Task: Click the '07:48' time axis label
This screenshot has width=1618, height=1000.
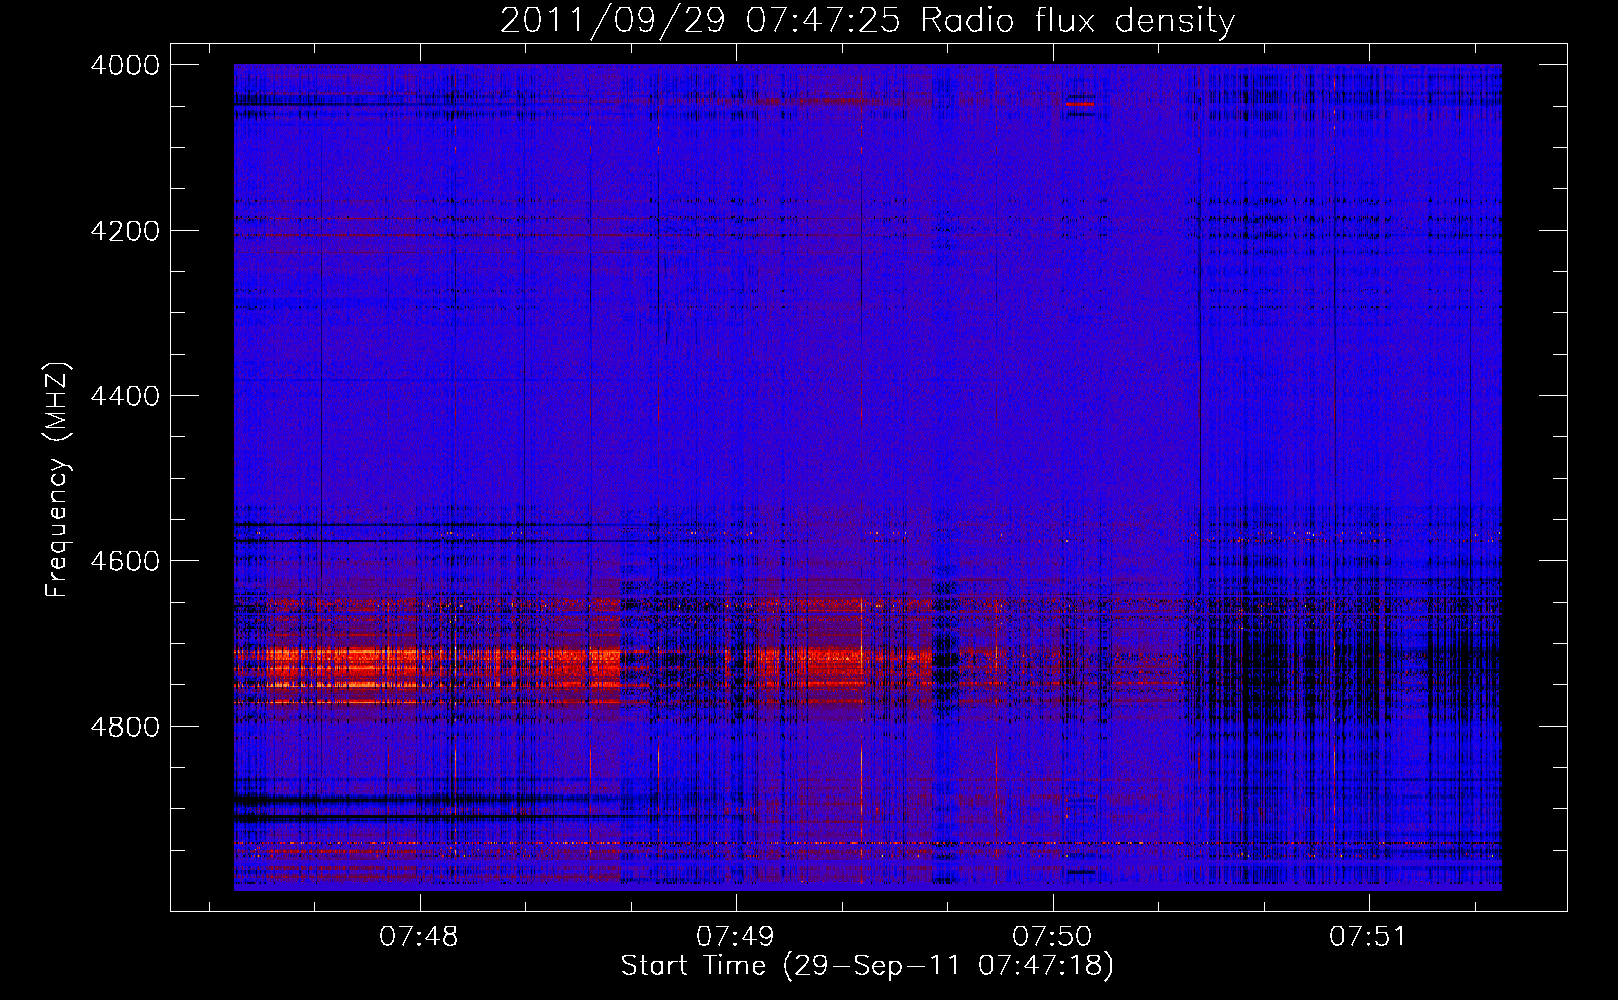Action: 419,937
